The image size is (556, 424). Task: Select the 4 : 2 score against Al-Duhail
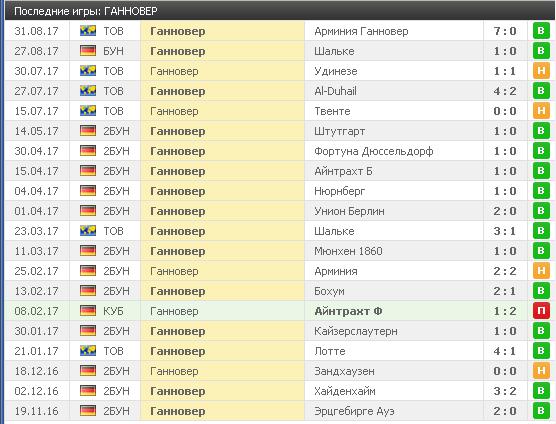505,91
